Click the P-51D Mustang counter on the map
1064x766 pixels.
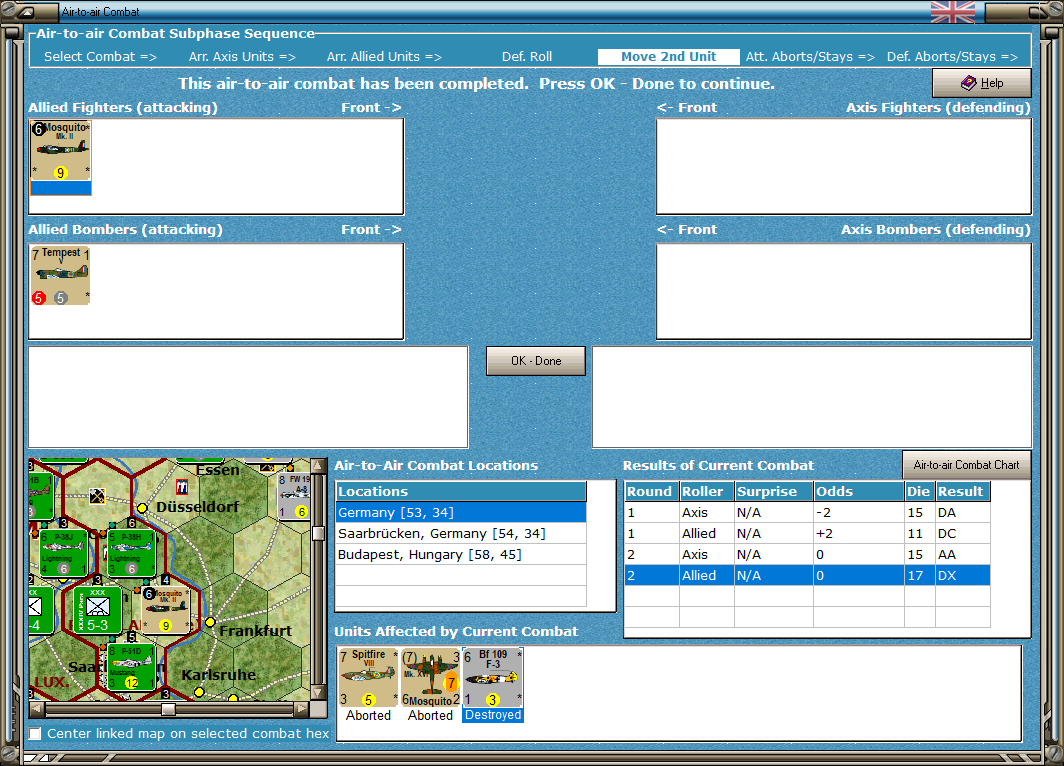point(131,667)
